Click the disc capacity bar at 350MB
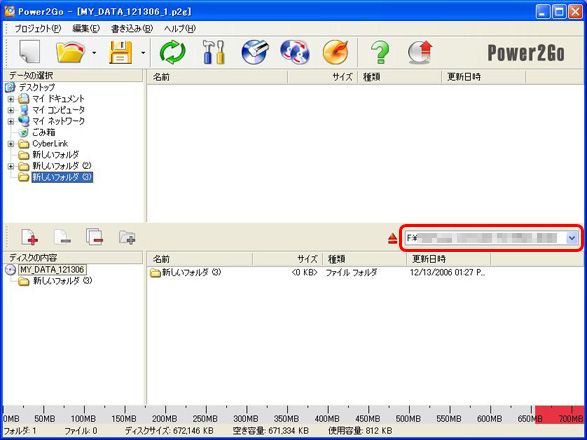 tap(287, 415)
